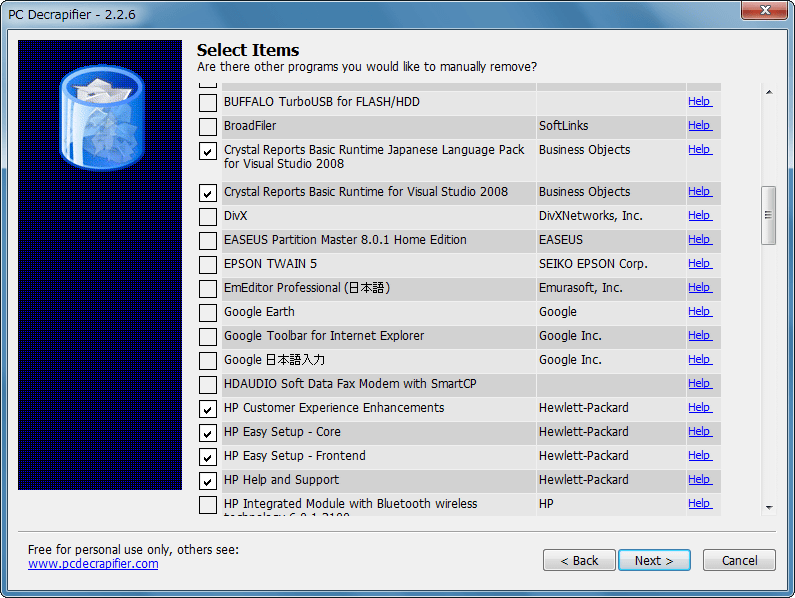795x598 pixels.
Task: Click the Help link for DivX
Action: click(700, 216)
